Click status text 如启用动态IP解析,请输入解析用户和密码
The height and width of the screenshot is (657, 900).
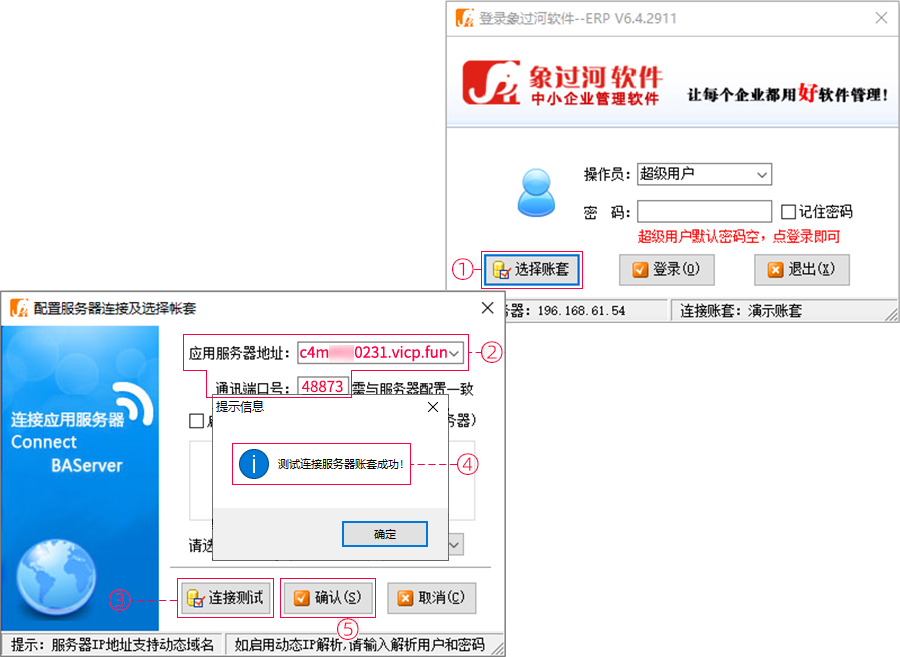point(359,644)
